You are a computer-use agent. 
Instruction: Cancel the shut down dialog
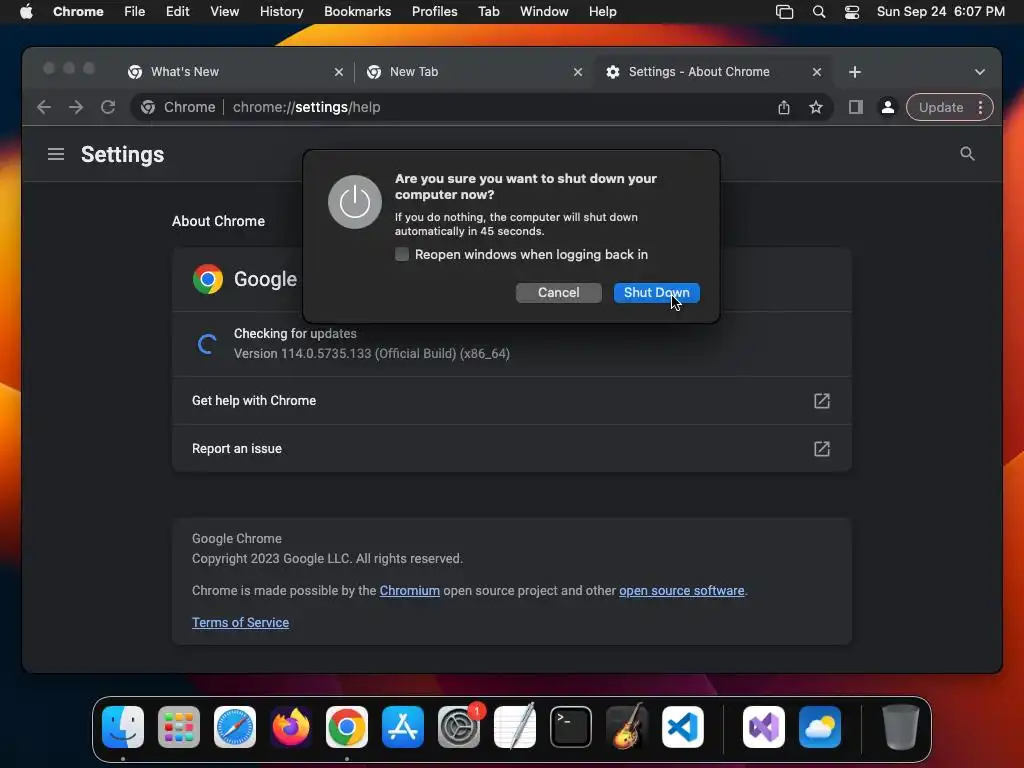[x=558, y=293]
